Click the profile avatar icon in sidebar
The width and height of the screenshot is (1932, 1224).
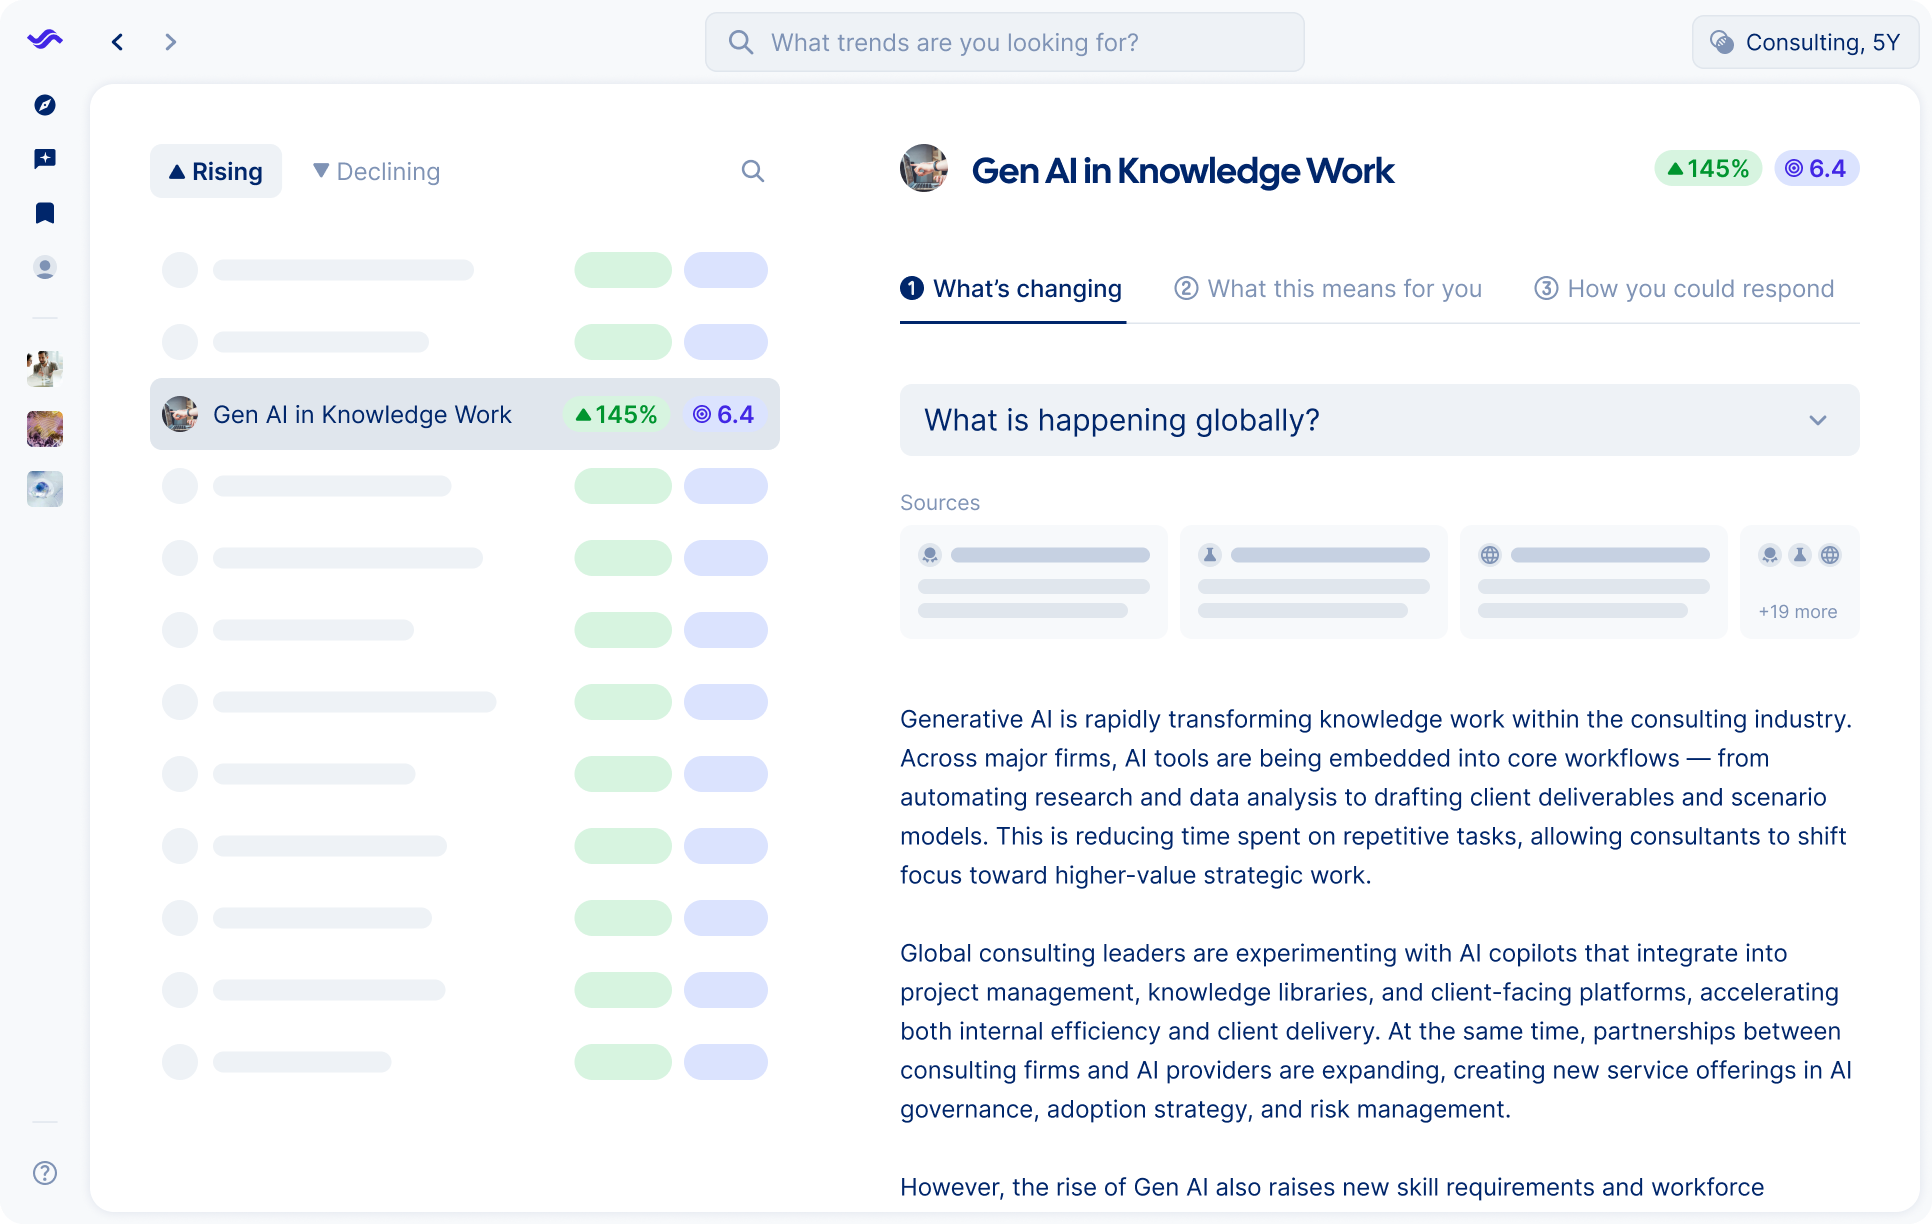tap(45, 268)
